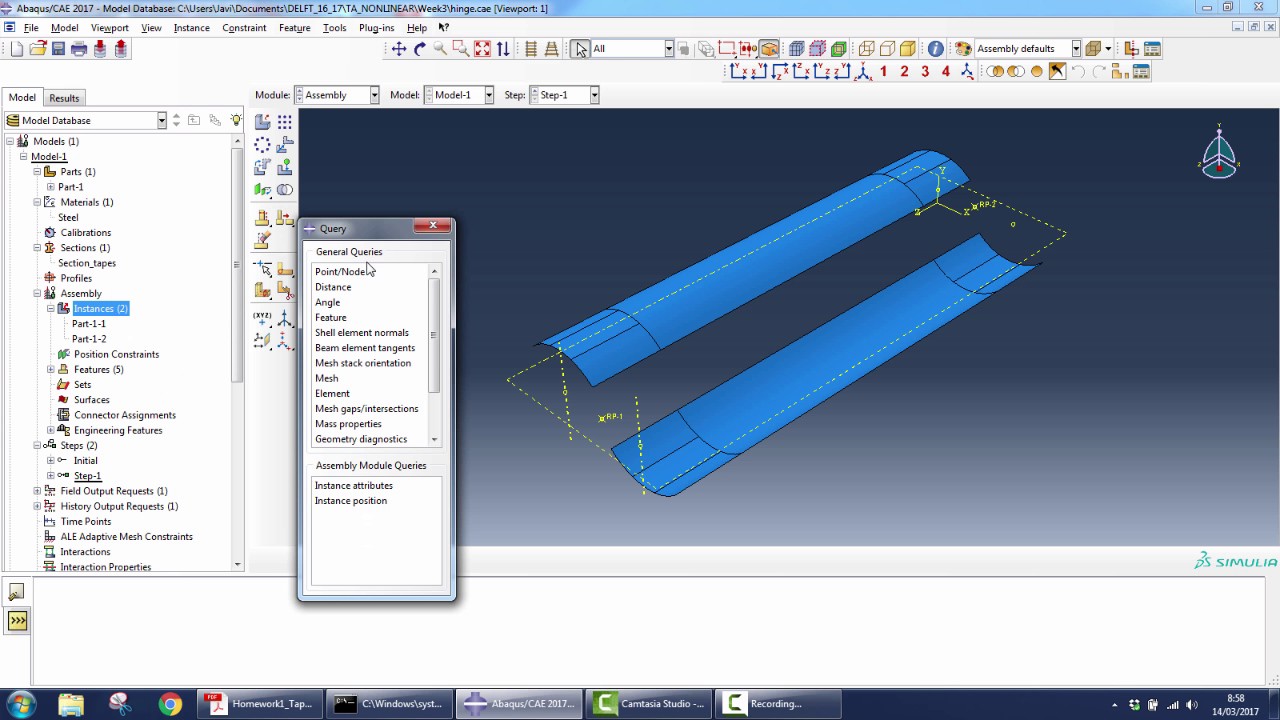Expand the Features (5) tree node
Viewport: 1280px width, 720px height.
click(x=51, y=370)
